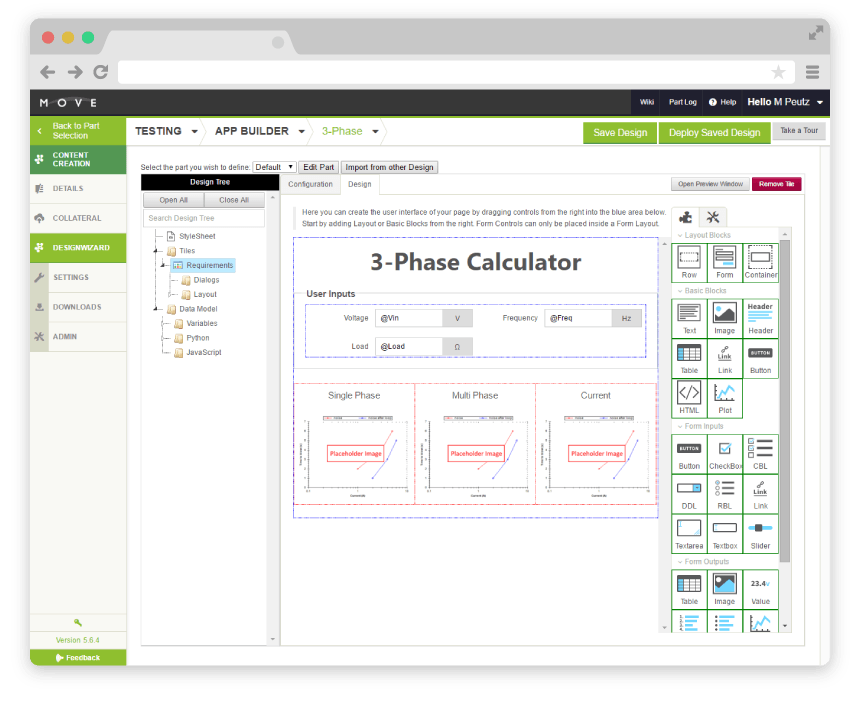
Task: Open the blocks palette tab
Action: 685,218
